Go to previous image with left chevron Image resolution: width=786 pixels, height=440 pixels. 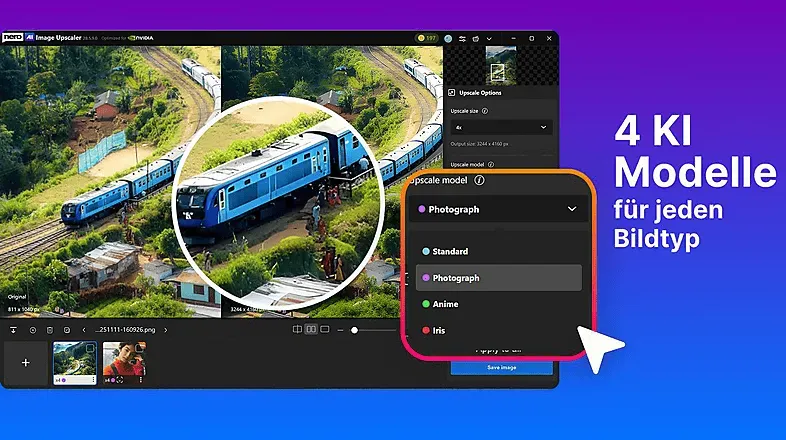[x=84, y=330]
